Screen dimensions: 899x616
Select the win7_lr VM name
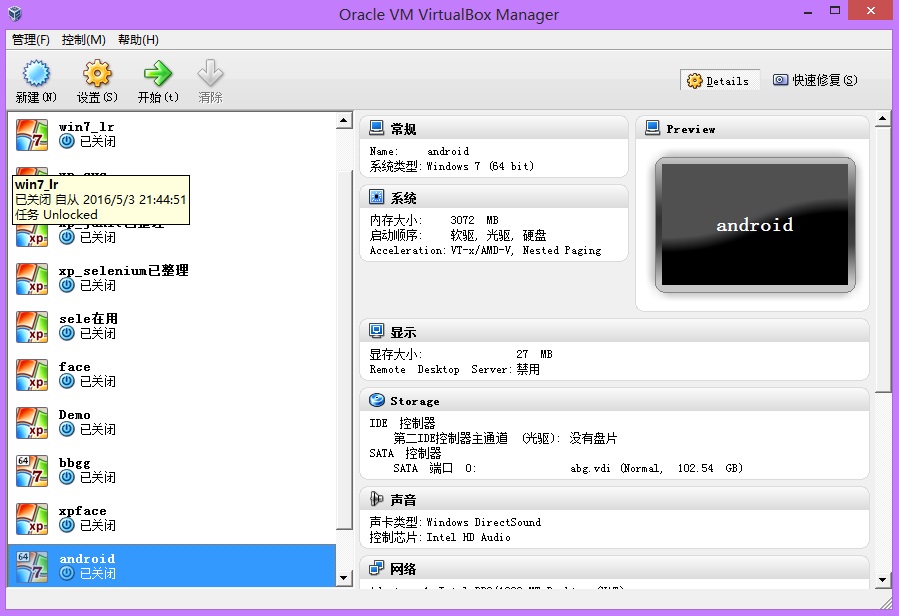(x=86, y=127)
